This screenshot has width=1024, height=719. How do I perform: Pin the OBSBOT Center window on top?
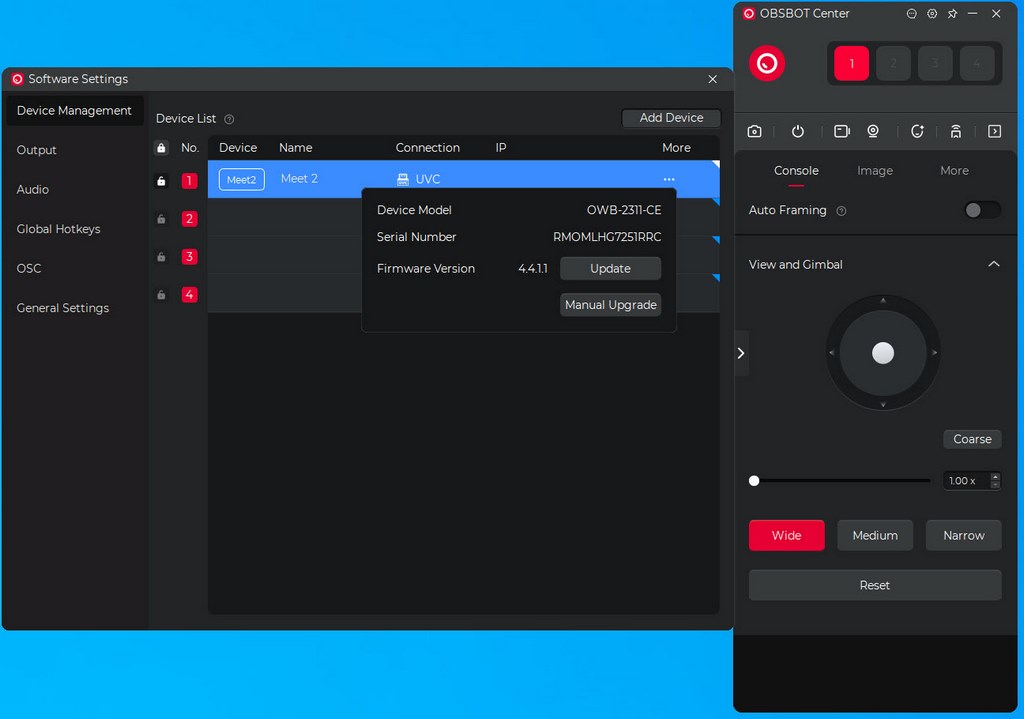952,14
